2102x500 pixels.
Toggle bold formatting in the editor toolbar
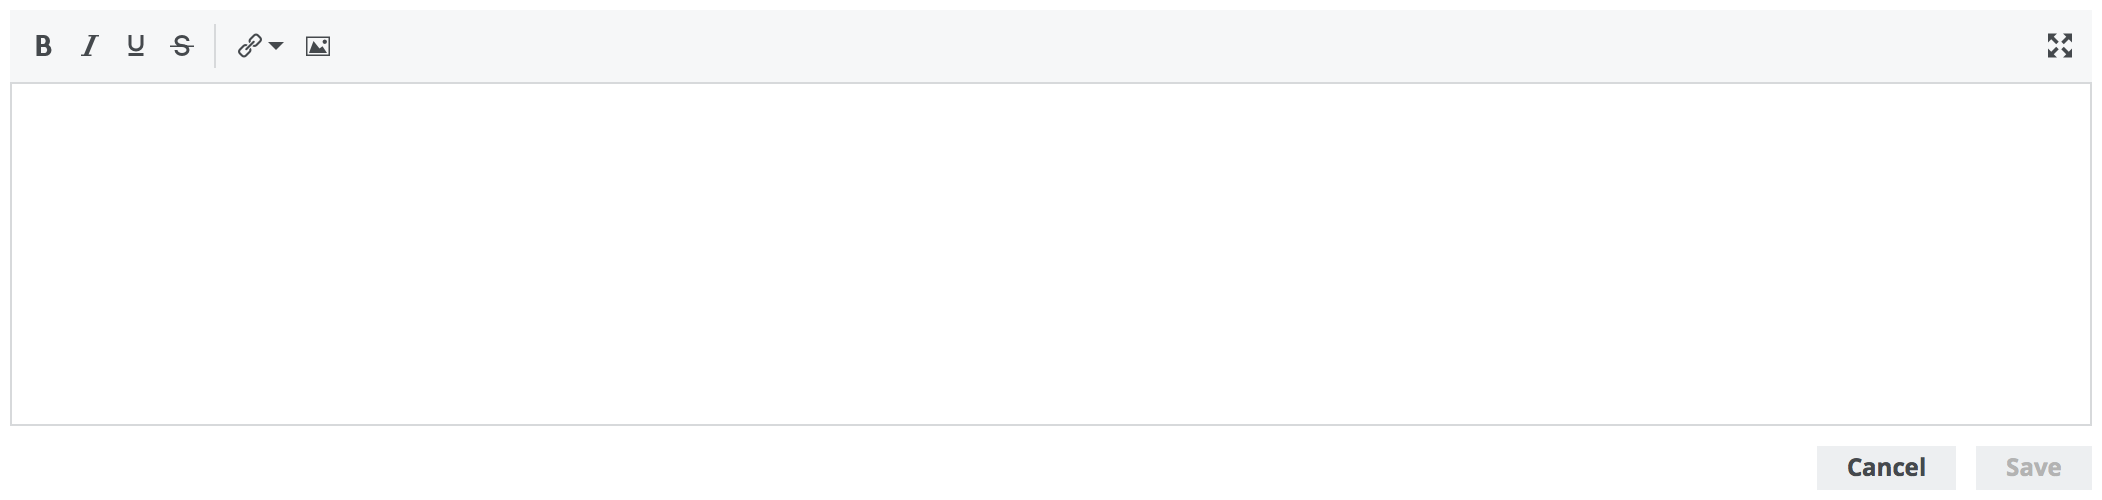point(43,46)
